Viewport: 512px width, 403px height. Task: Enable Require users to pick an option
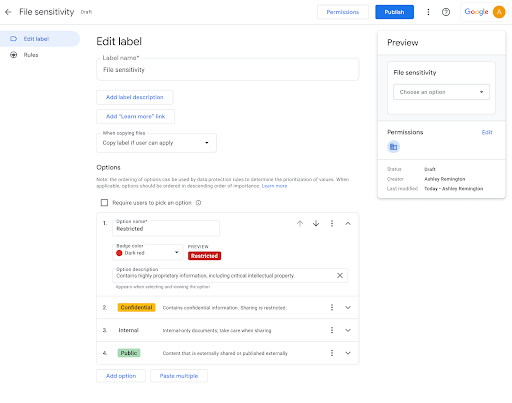coord(104,203)
